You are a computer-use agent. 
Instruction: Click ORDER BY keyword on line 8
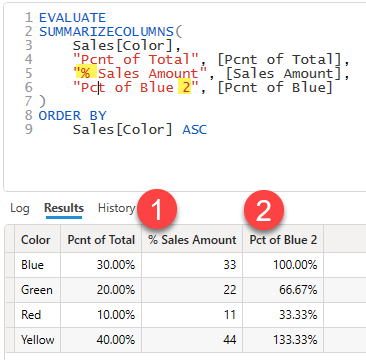(x=72, y=116)
